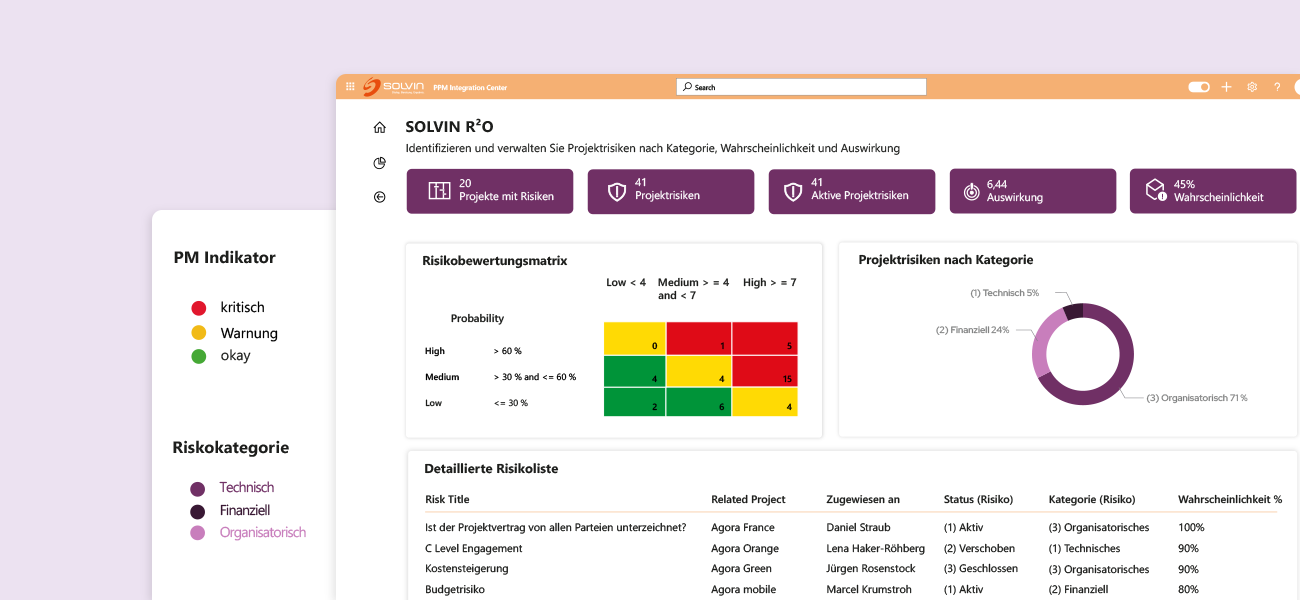1300x600 pixels.
Task: Click the 'Agora France' project cell
Action: point(743,527)
